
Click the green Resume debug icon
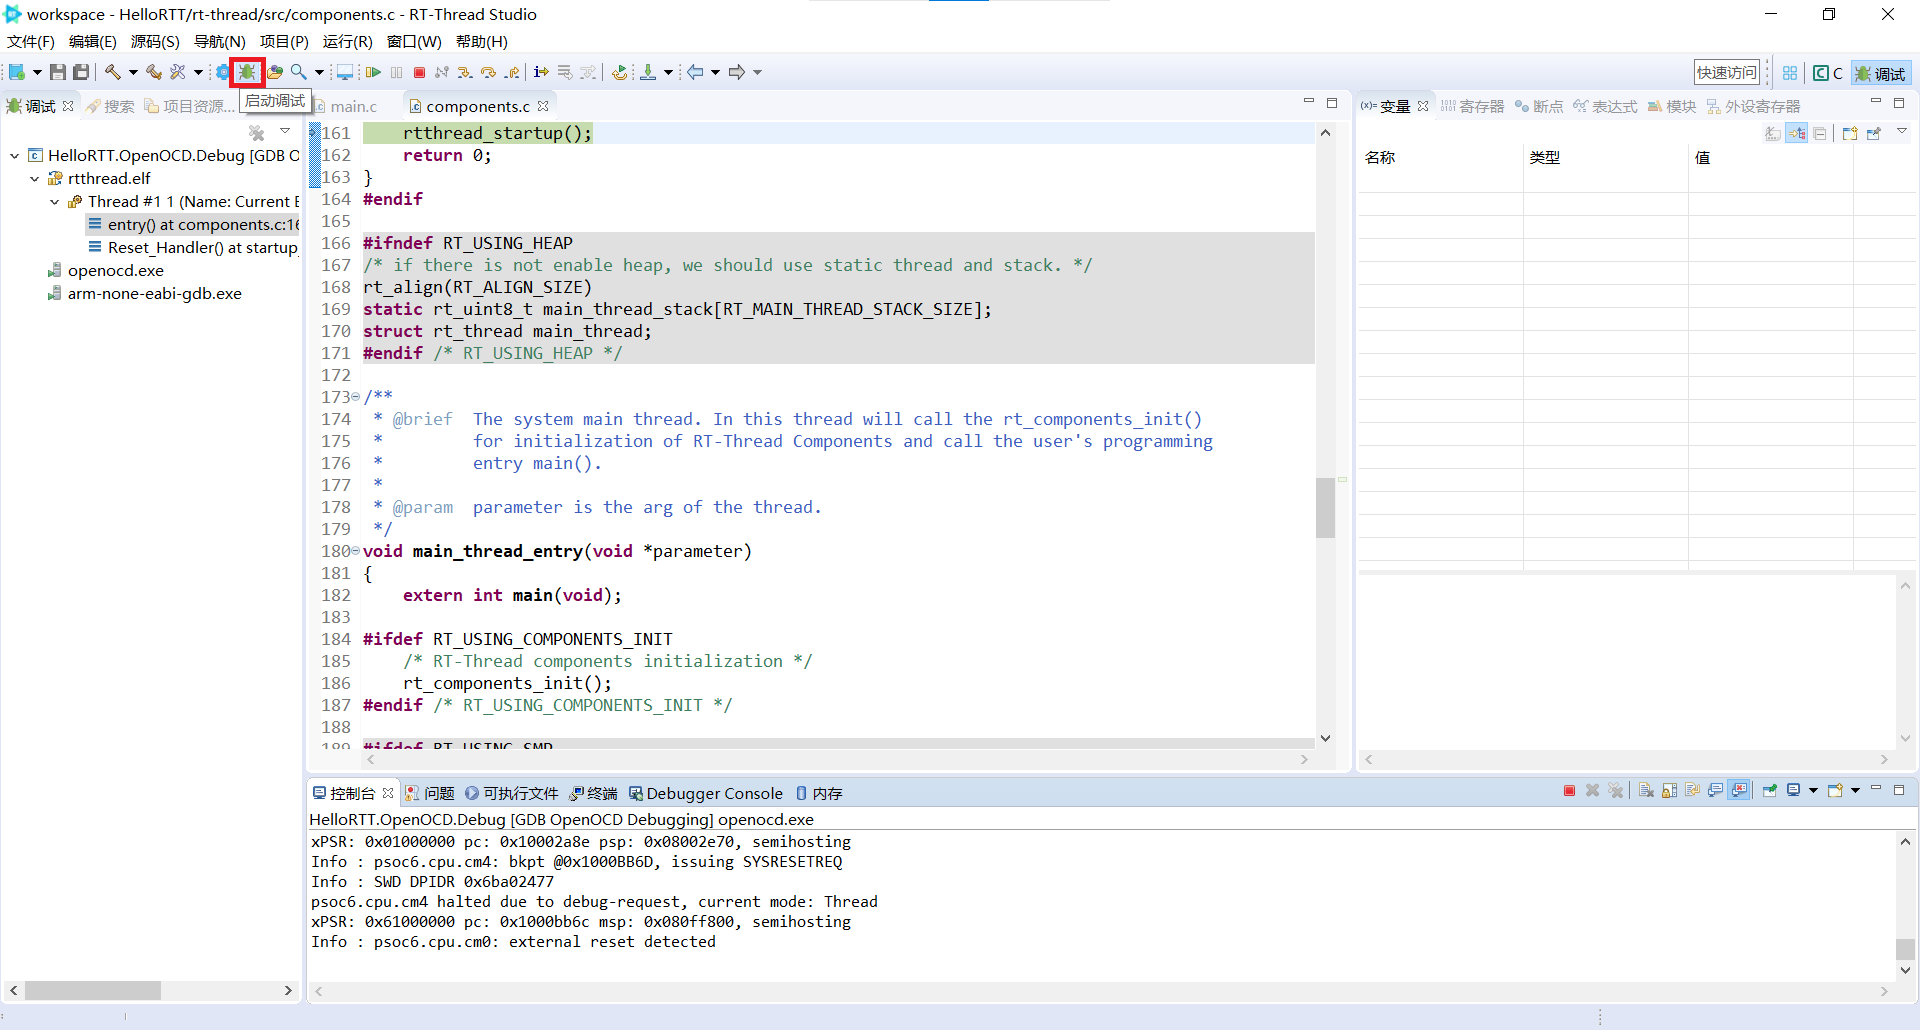[373, 72]
